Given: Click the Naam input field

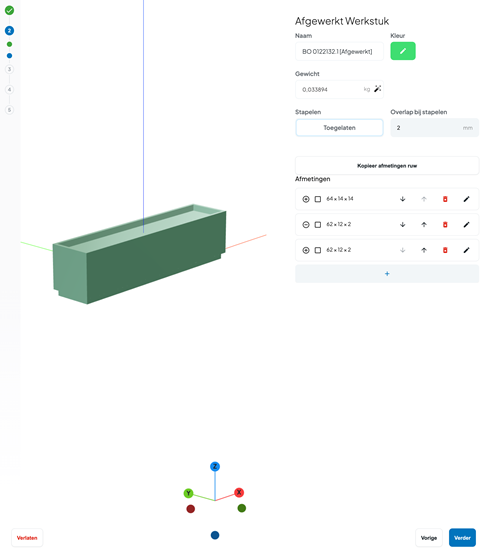Looking at the screenshot, I should point(339,52).
